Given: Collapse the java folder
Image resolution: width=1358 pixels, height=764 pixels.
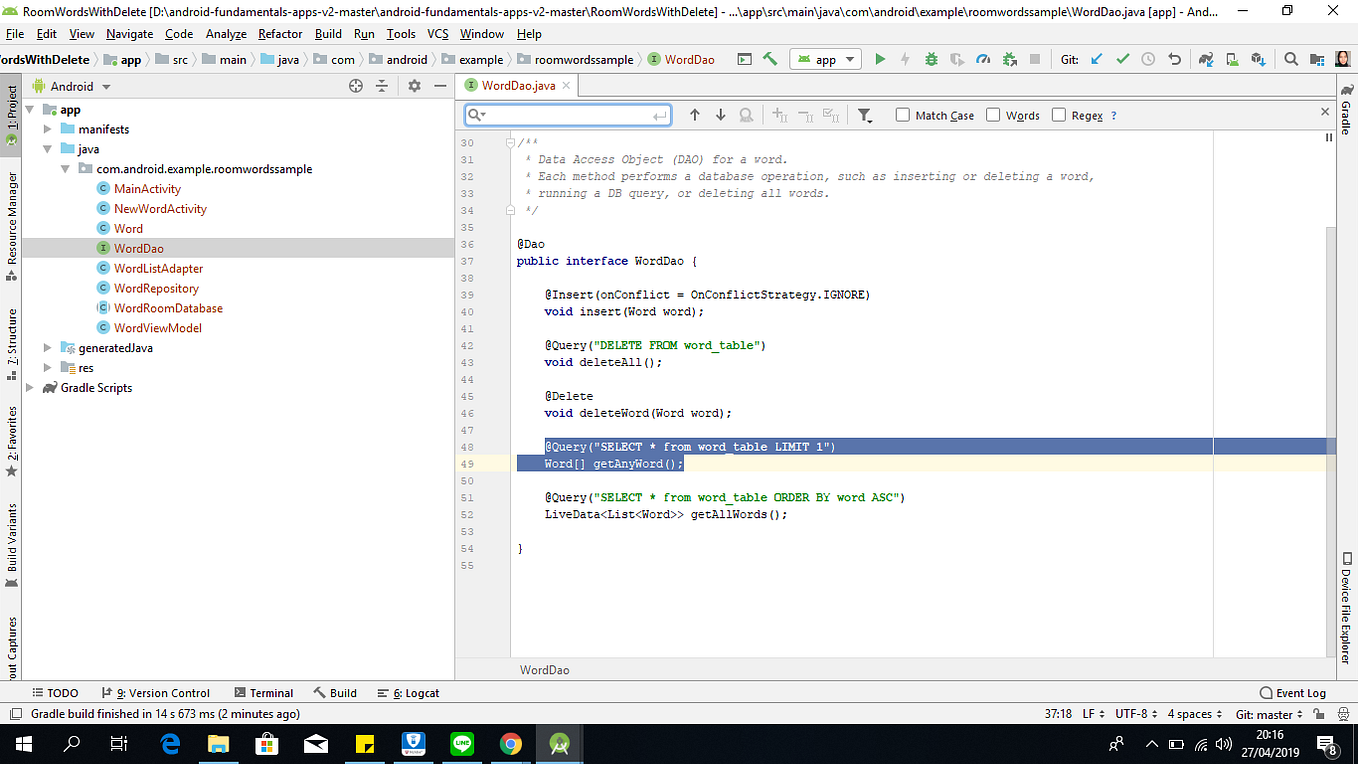Looking at the screenshot, I should [48, 149].
